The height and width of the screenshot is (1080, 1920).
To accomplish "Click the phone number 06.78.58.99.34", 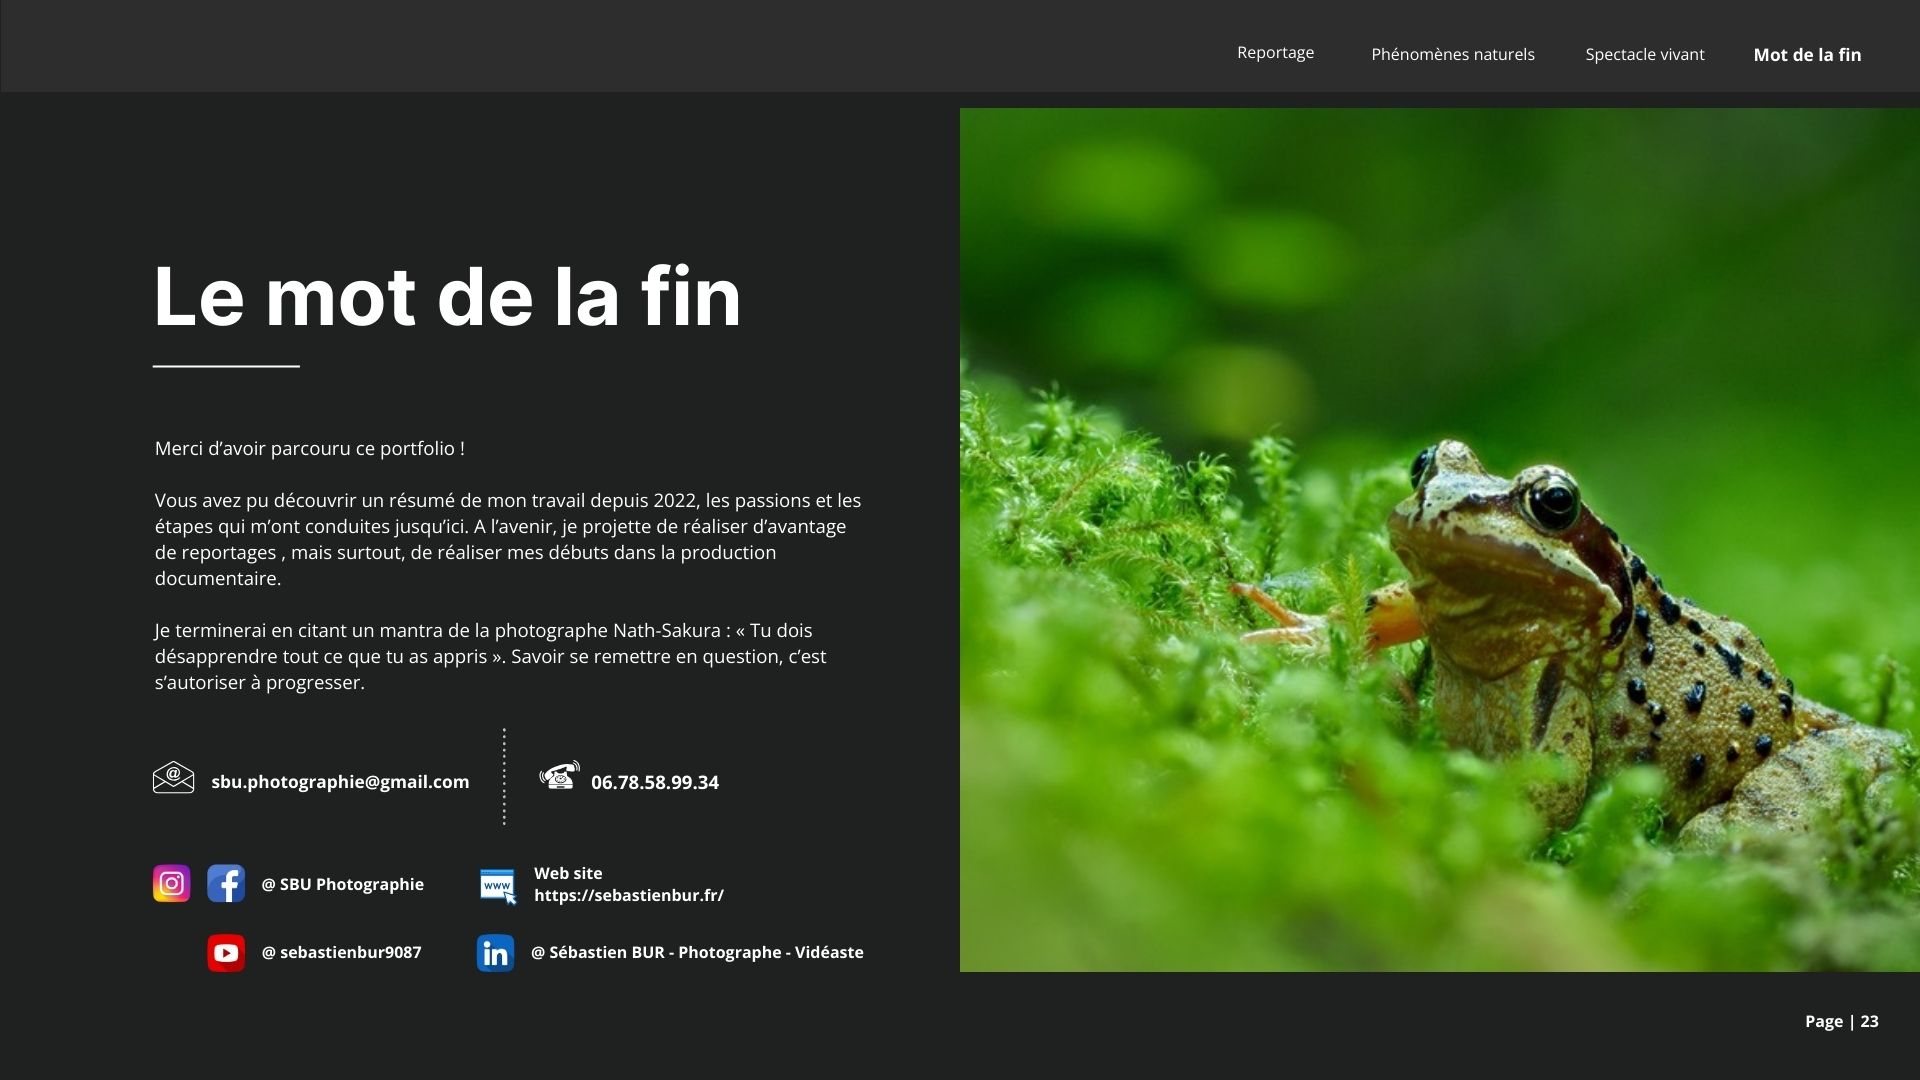I will (655, 783).
